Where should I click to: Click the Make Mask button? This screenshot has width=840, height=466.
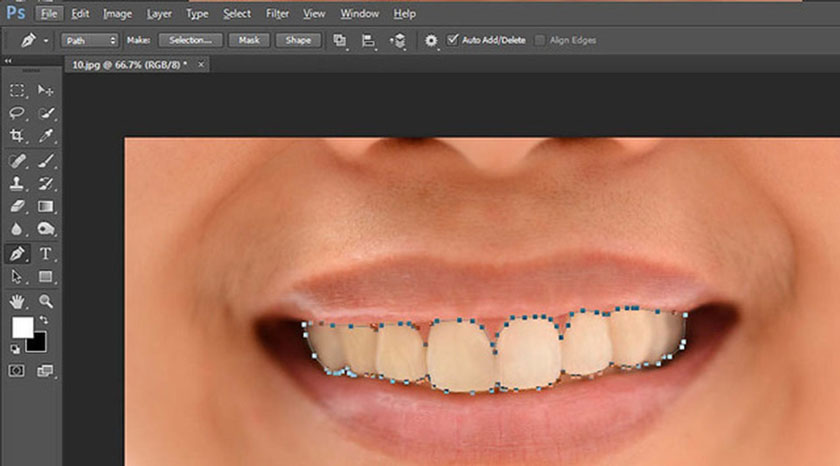pyautogui.click(x=249, y=40)
